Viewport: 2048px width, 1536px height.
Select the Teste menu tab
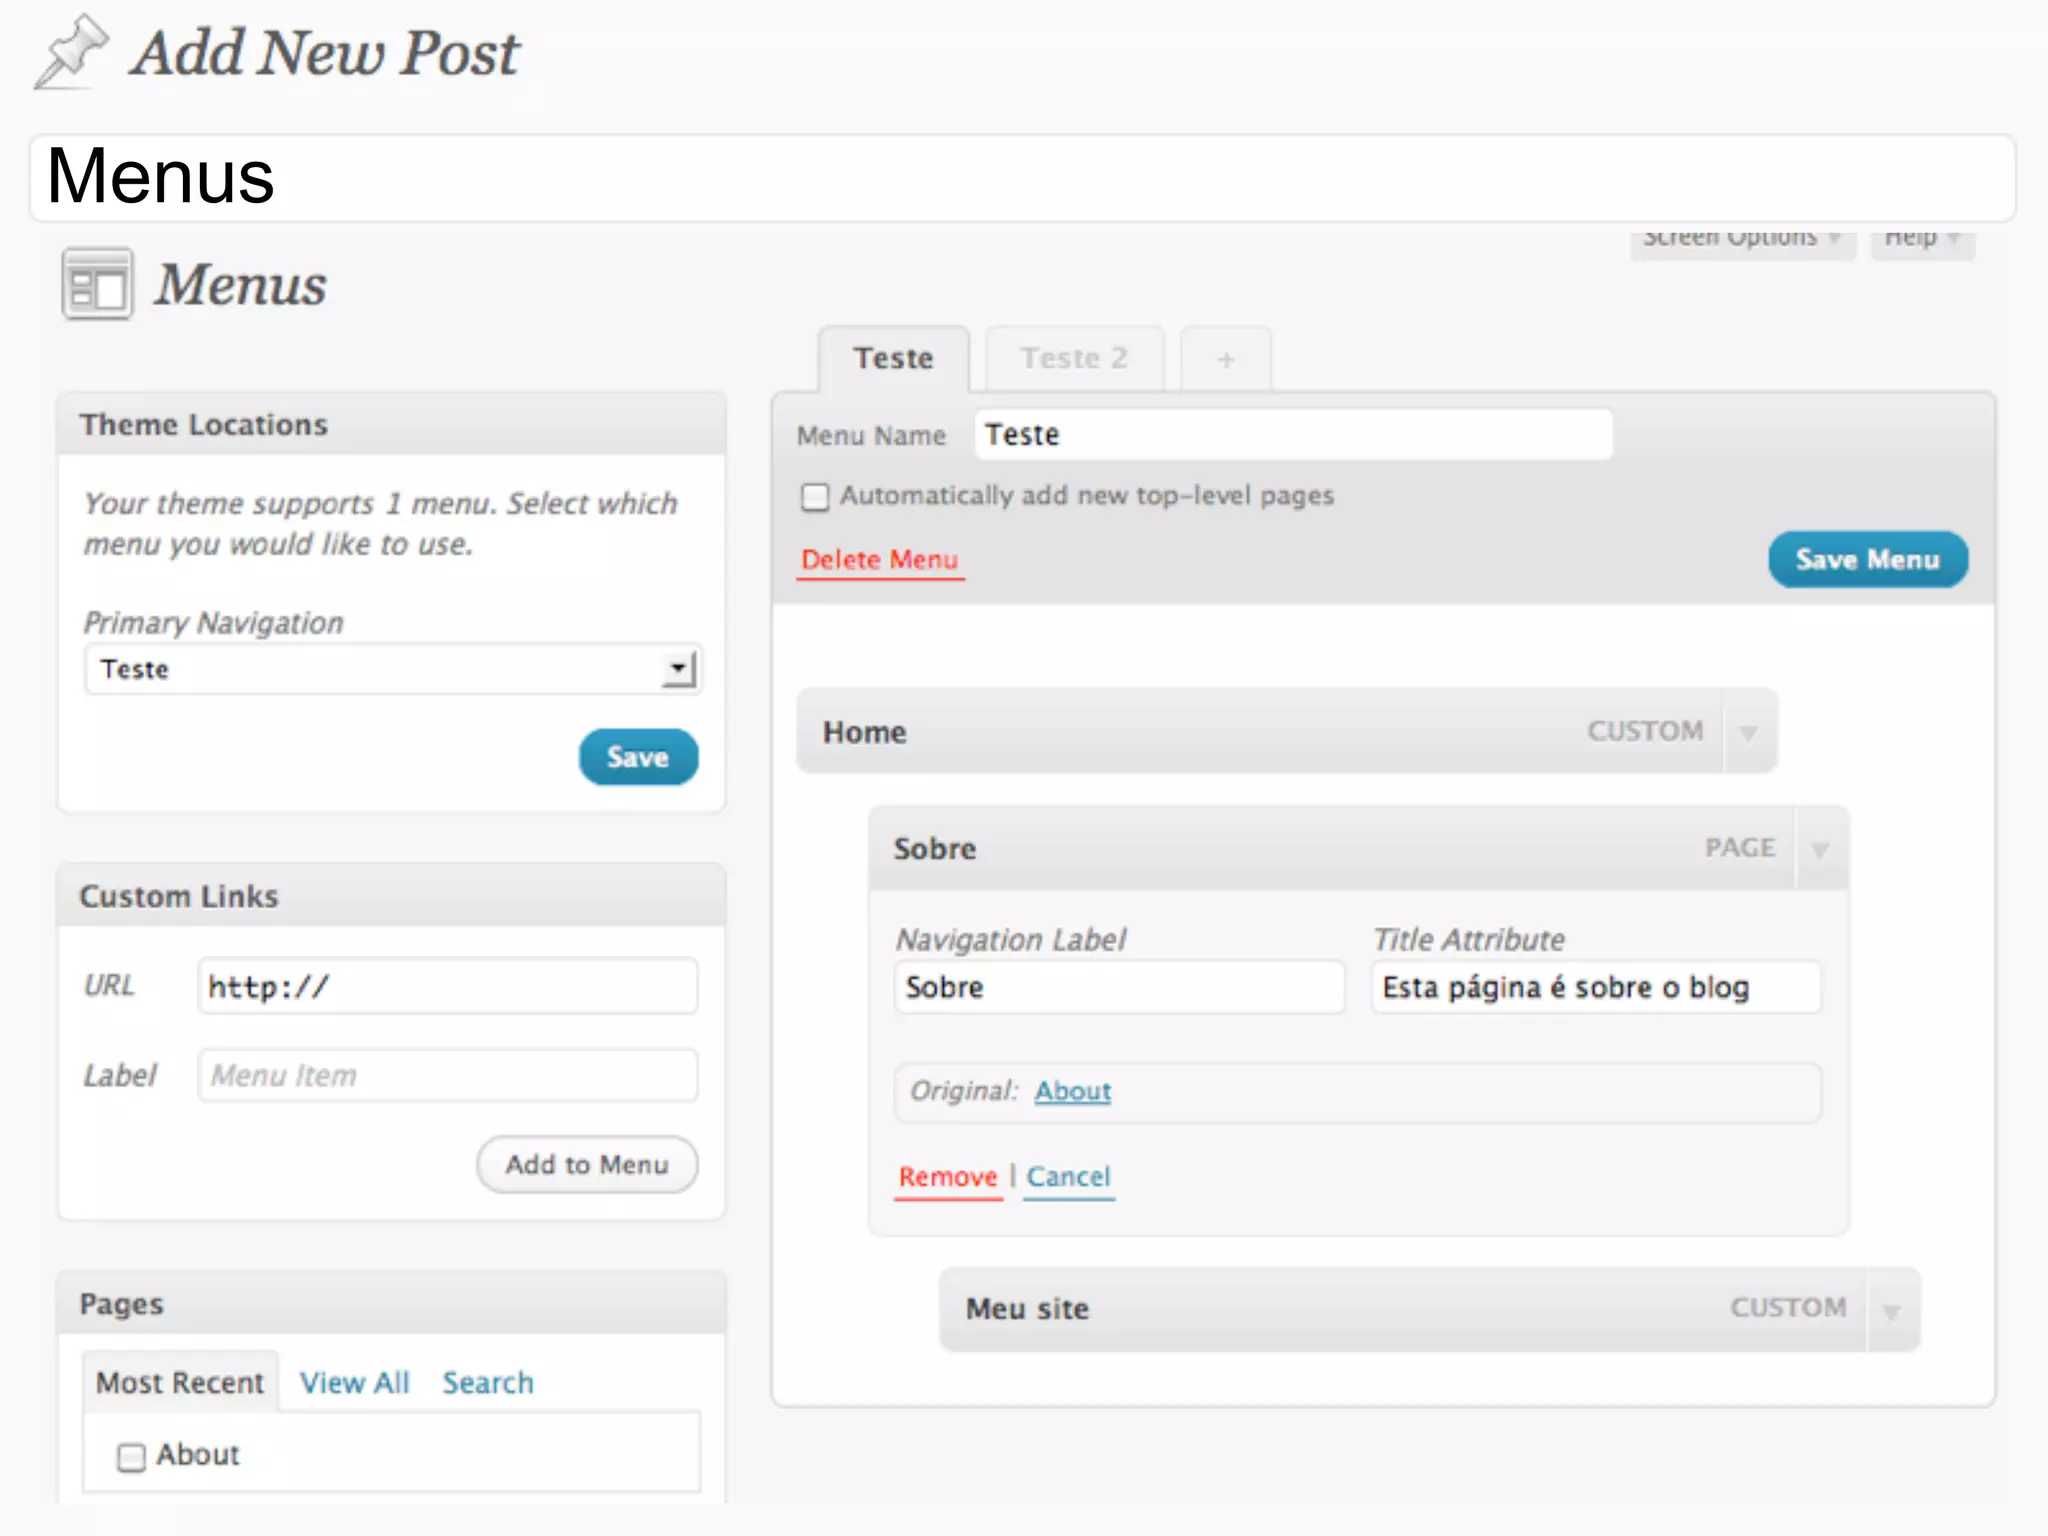(893, 359)
